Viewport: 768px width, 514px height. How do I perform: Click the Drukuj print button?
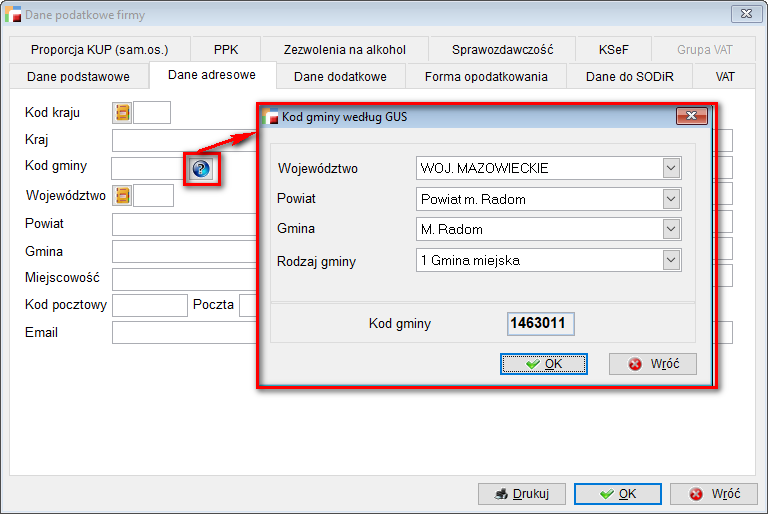click(521, 493)
